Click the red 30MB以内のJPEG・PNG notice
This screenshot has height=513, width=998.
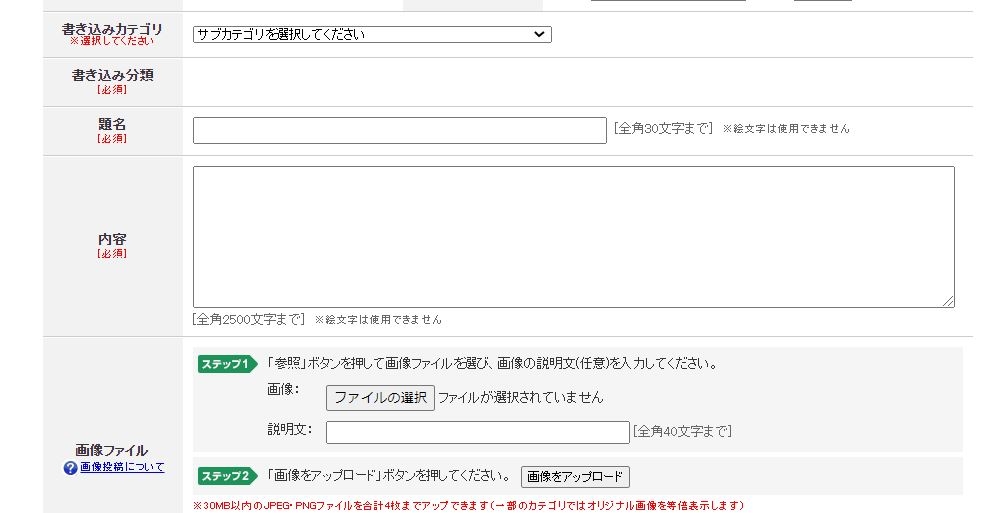[x=468, y=506]
